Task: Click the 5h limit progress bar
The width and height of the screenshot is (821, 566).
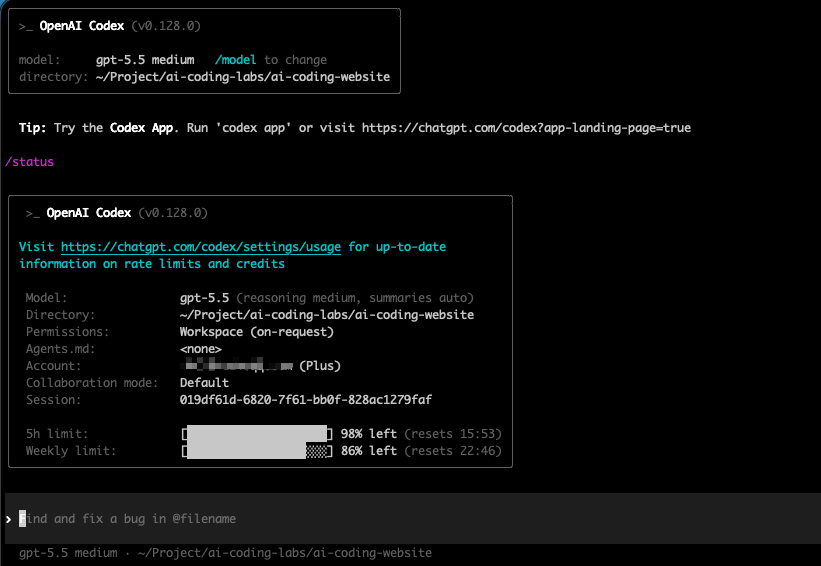Action: click(257, 434)
